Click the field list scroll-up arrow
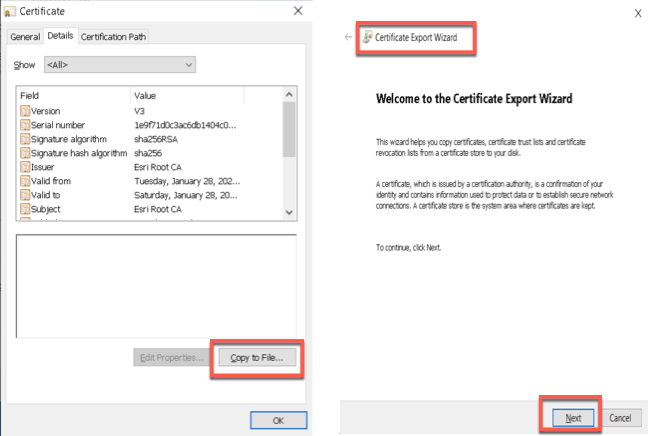Viewport: 648px width, 436px height. pyautogui.click(x=289, y=95)
